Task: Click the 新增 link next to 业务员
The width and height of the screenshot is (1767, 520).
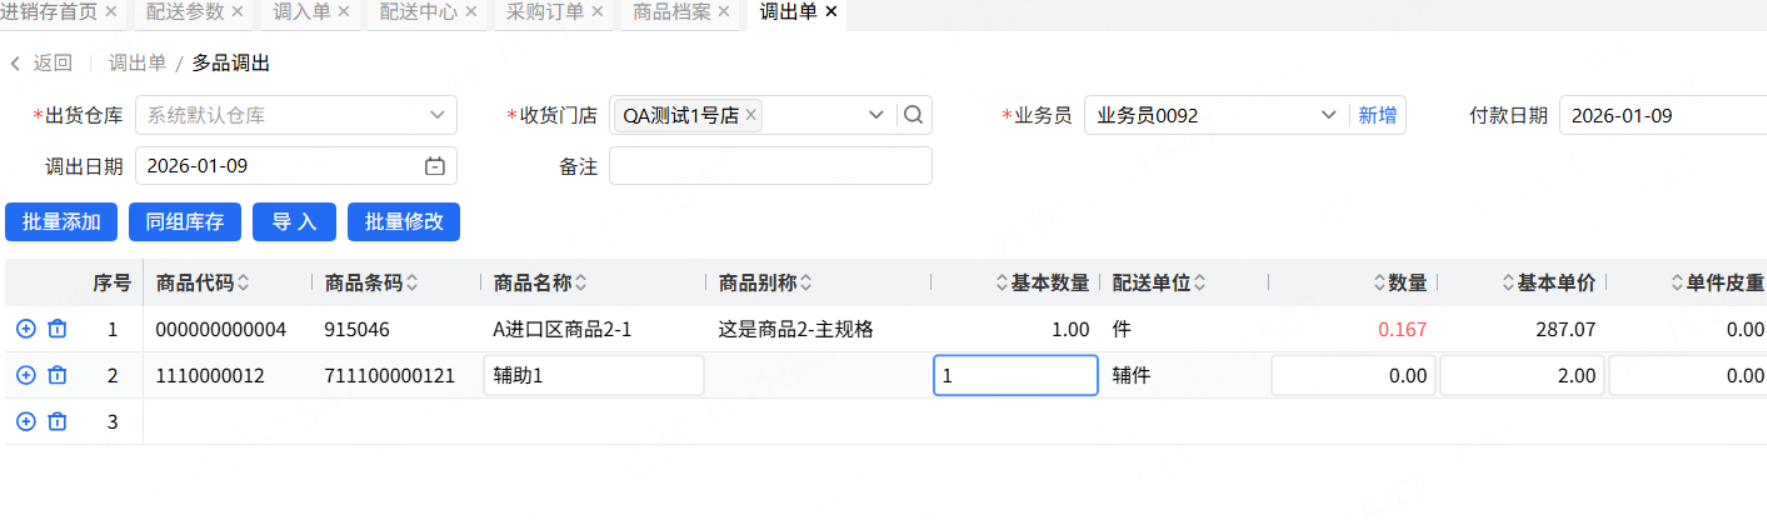Action: point(1377,115)
